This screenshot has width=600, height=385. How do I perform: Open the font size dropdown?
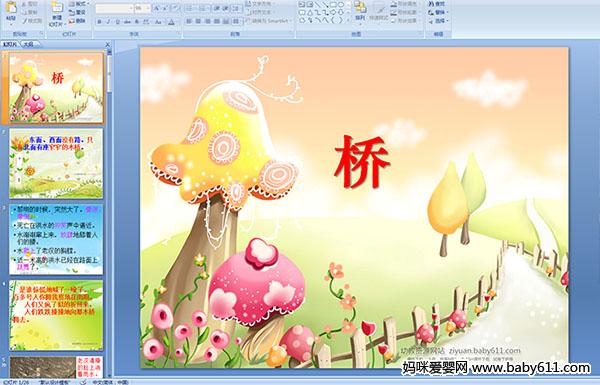pos(148,8)
